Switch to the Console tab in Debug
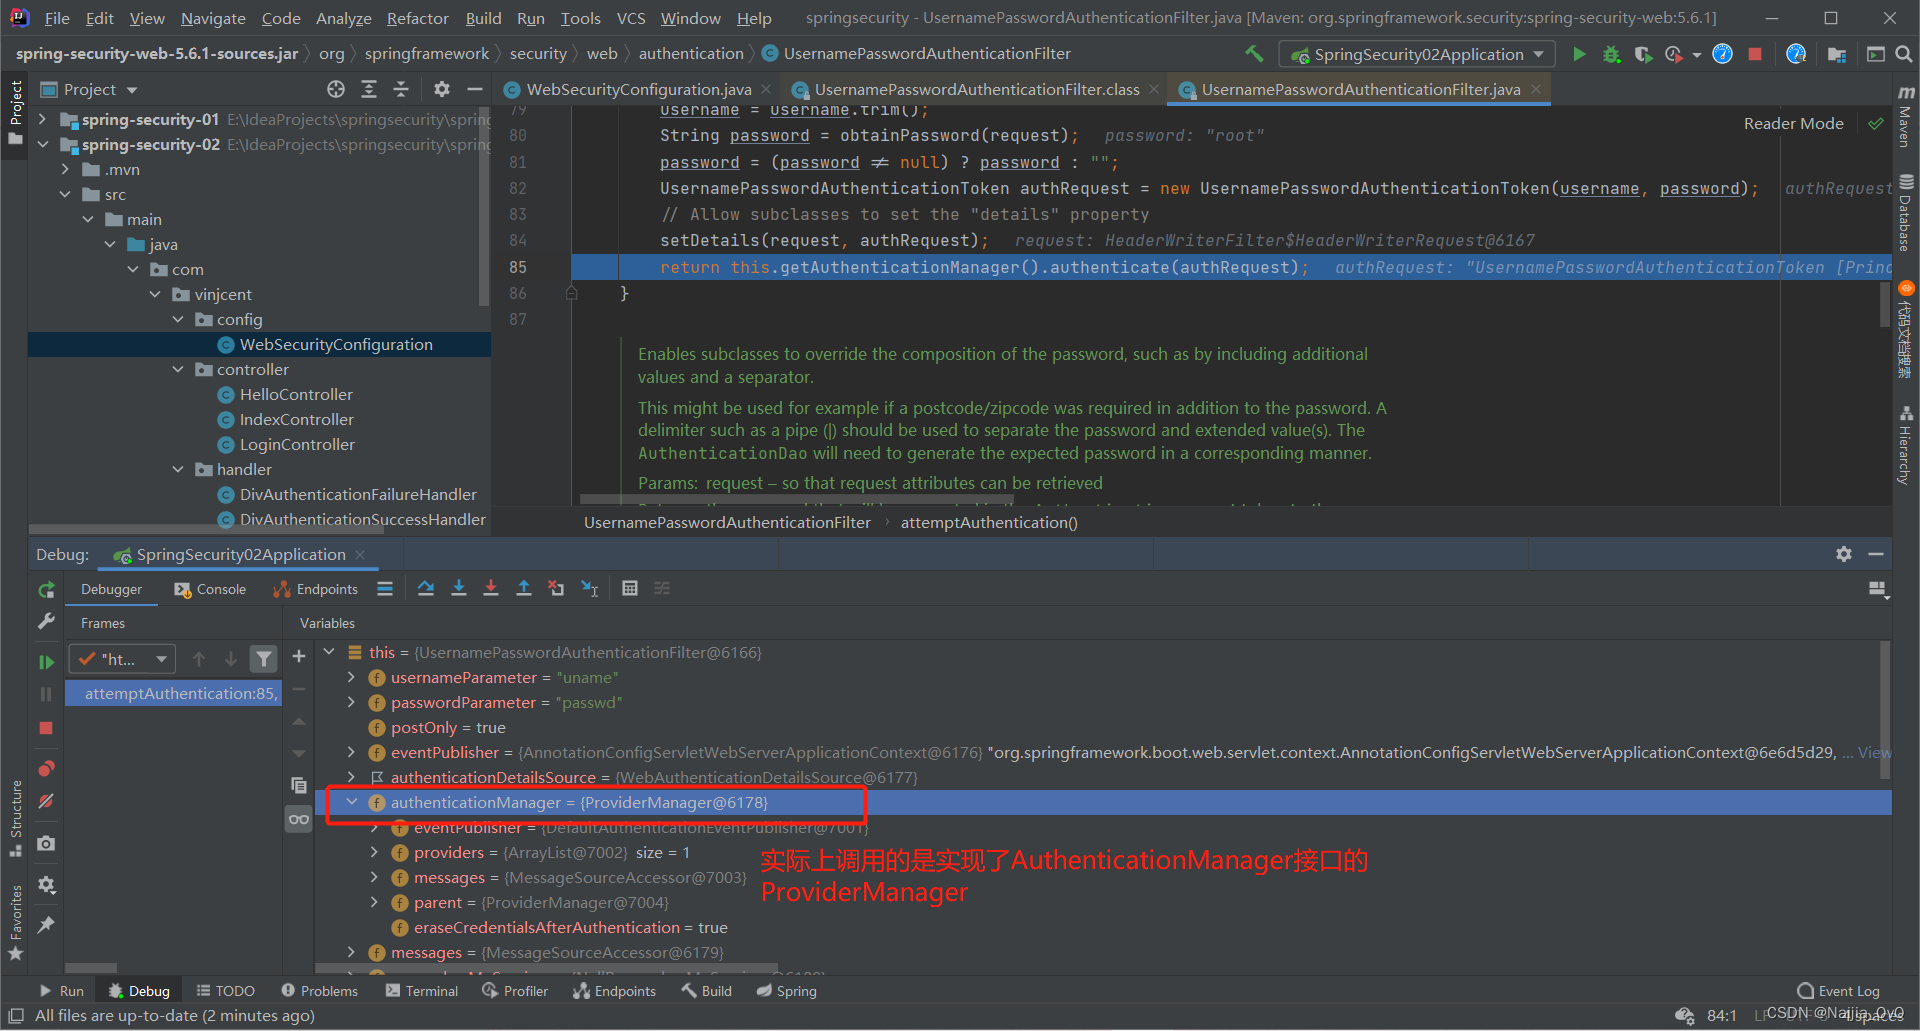This screenshot has width=1920, height=1031. point(210,589)
